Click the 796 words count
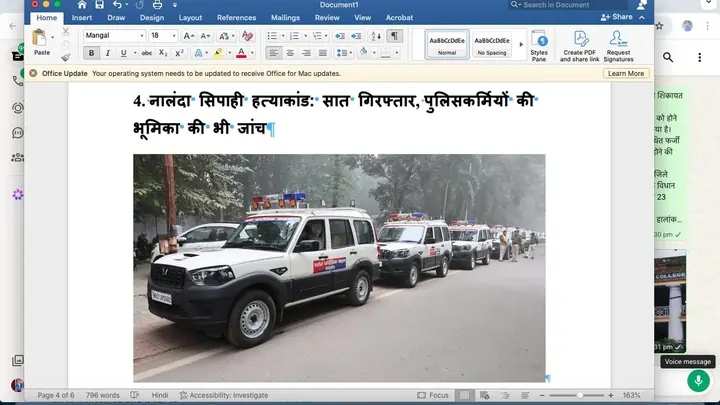Image resolution: width=720 pixels, height=405 pixels. click(102, 395)
